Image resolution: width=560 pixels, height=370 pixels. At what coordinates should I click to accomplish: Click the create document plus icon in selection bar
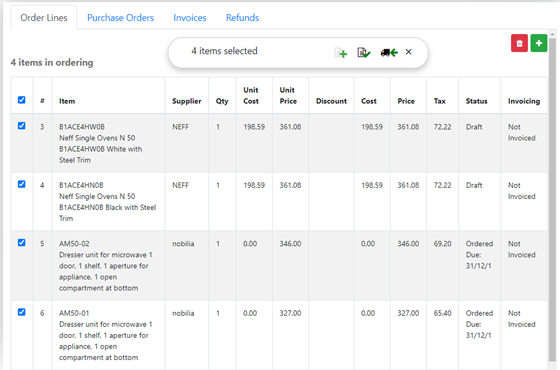(341, 52)
